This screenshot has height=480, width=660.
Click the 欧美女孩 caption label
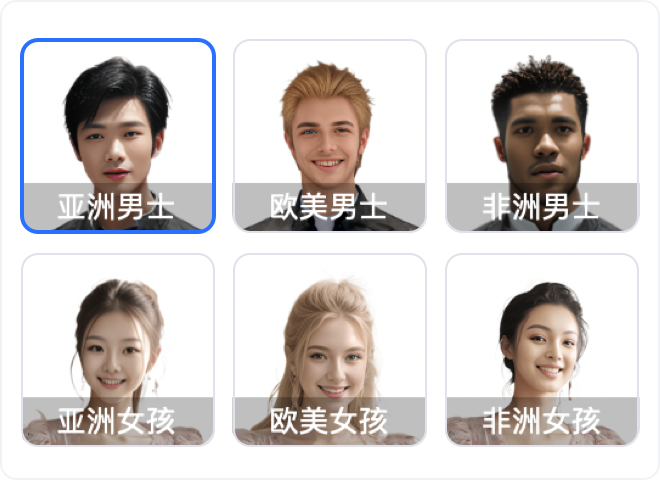pyautogui.click(x=328, y=421)
